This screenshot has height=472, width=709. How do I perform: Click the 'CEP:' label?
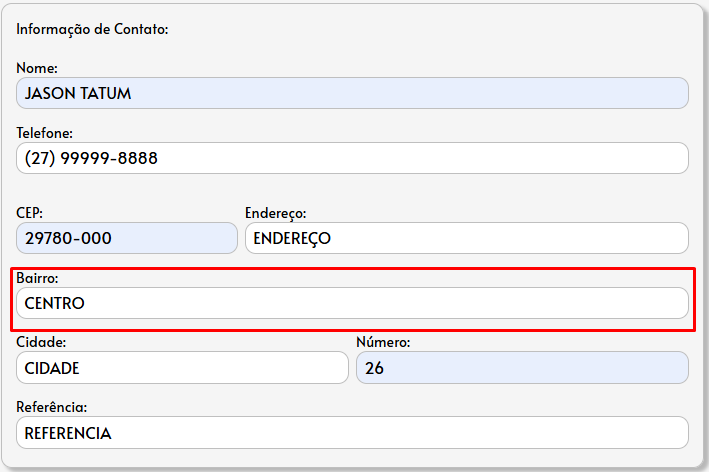(30, 213)
